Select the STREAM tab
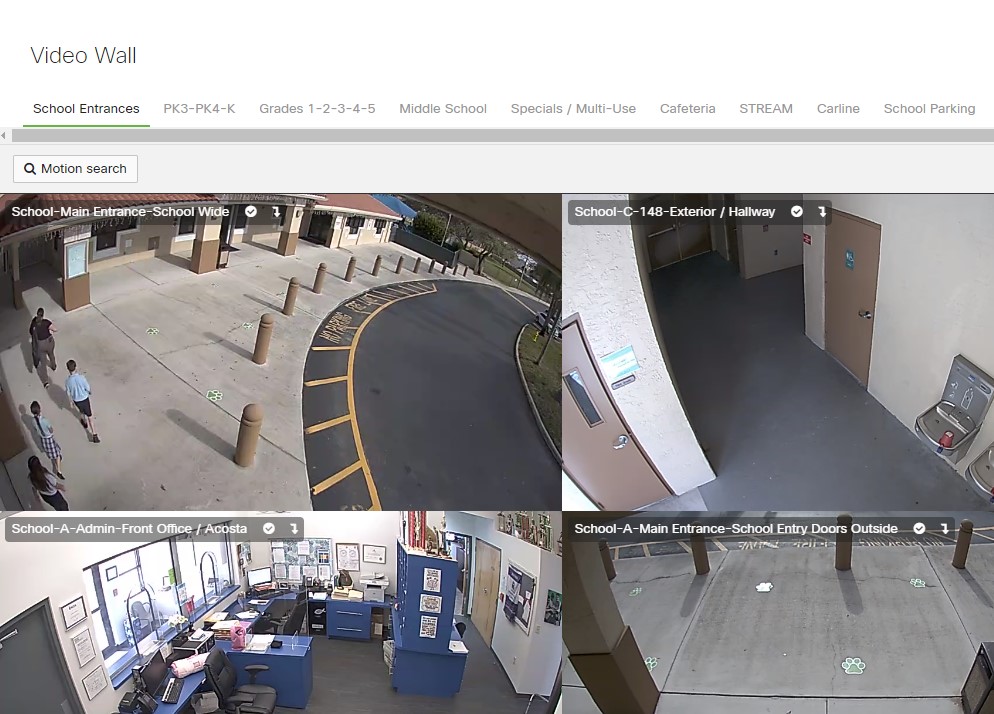The width and height of the screenshot is (994, 714). click(x=766, y=109)
